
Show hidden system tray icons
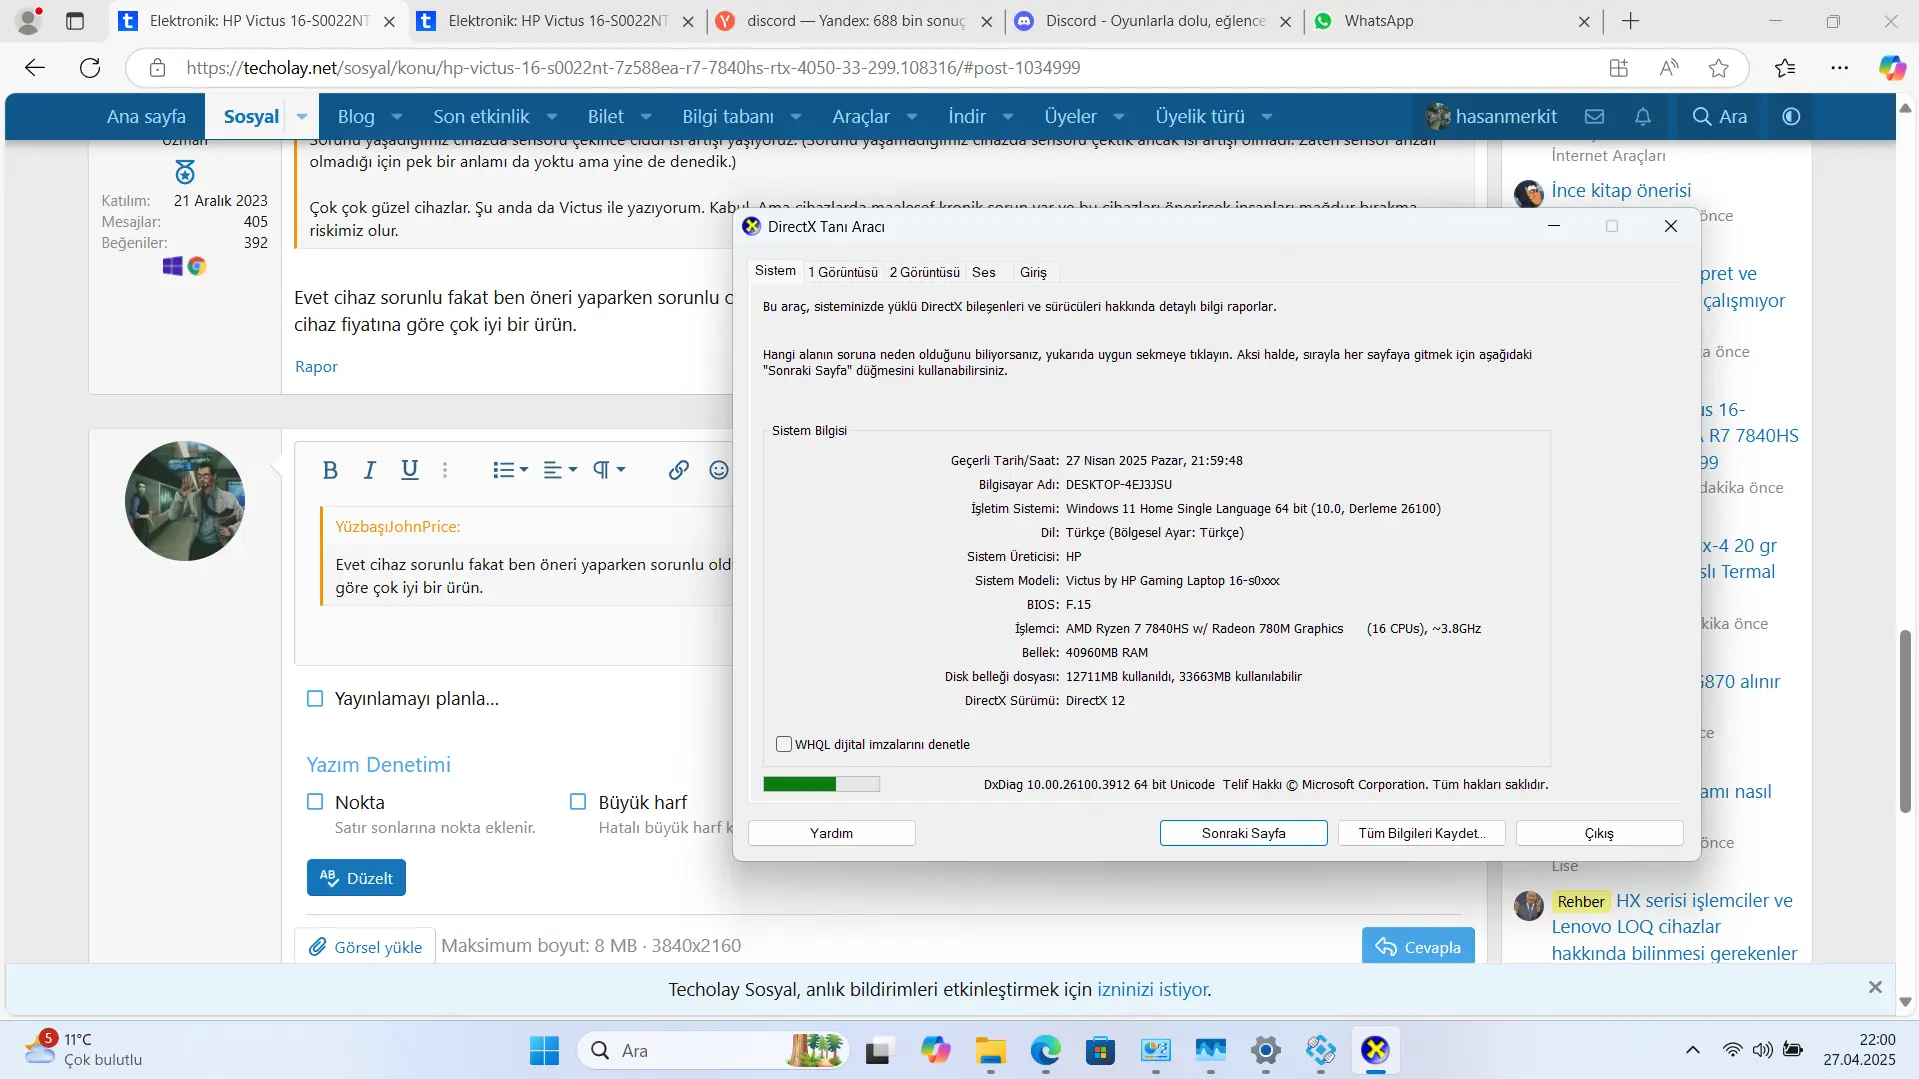click(x=1693, y=1050)
